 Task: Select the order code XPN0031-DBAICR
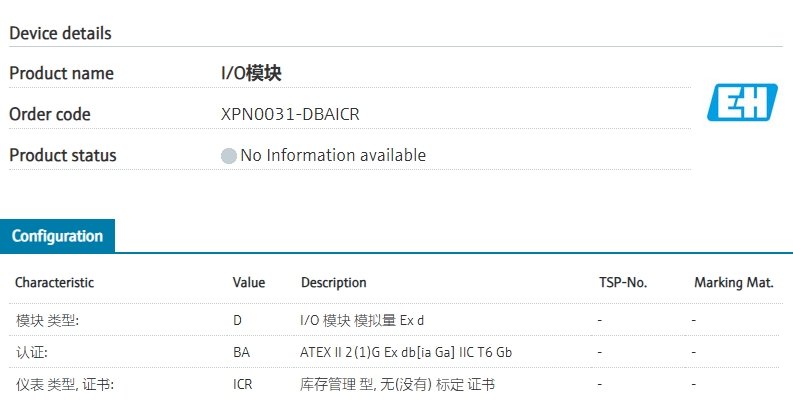pyautogui.click(x=290, y=114)
